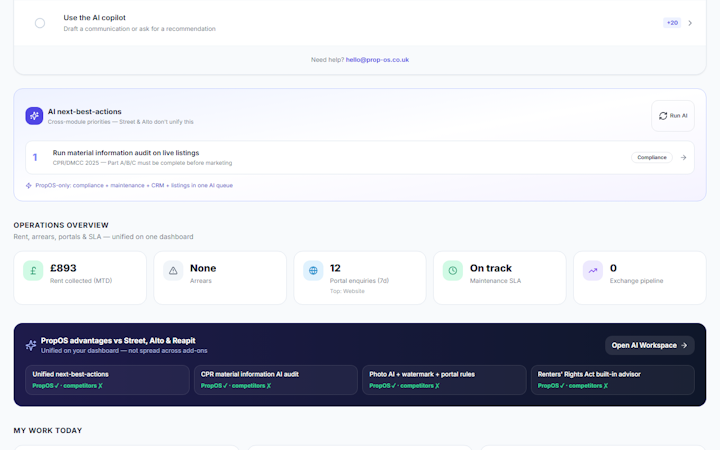
Task: Click the Arrears warning triangle icon
Action: point(173,271)
